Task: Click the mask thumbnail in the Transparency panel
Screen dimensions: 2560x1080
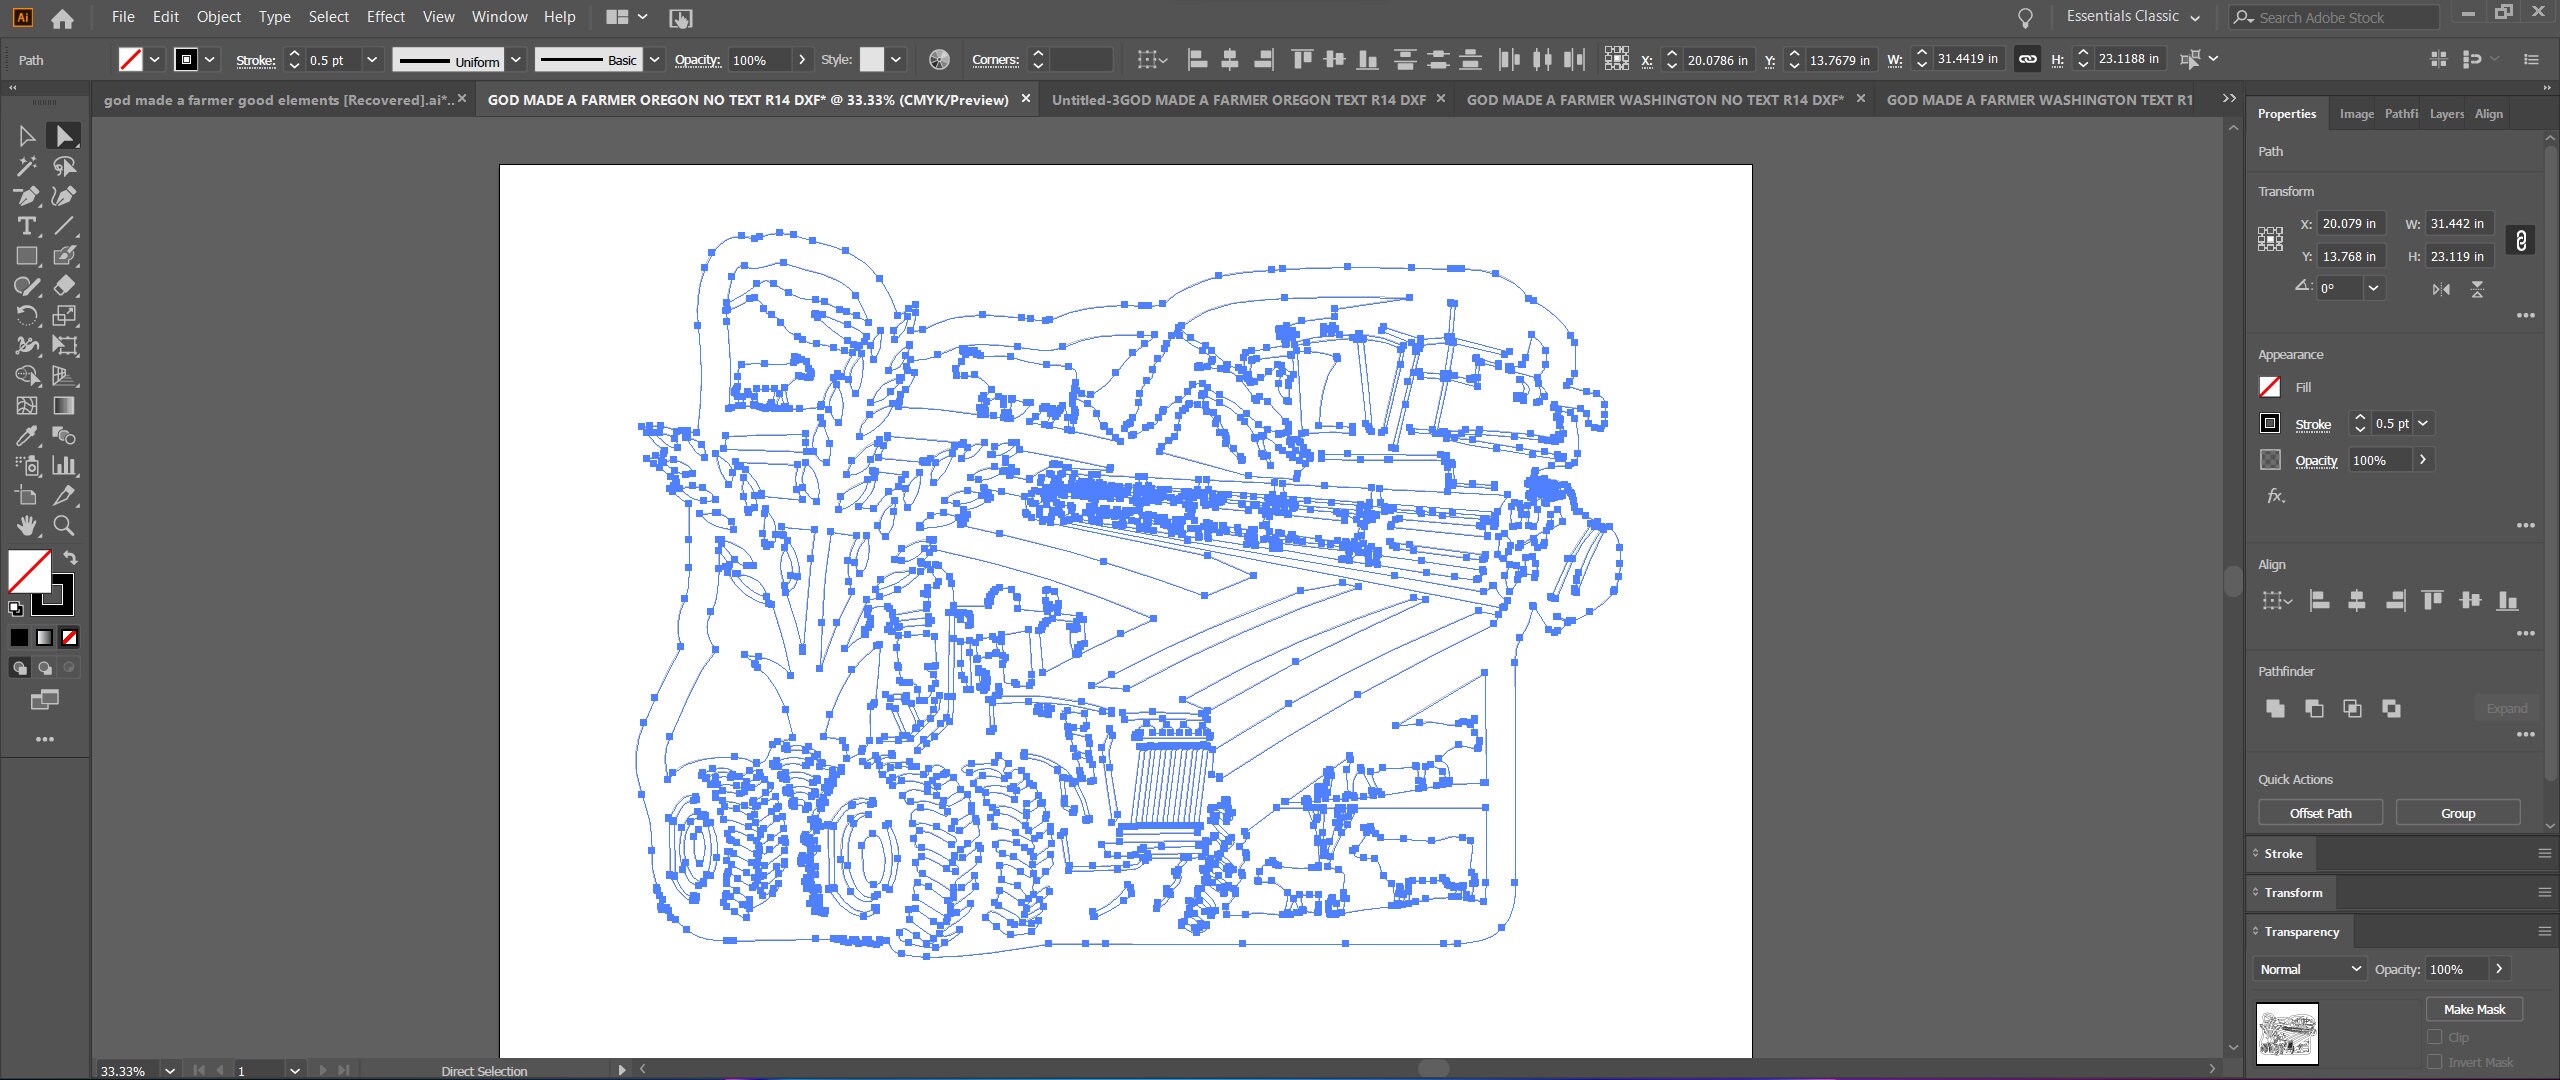Action: coord(2286,1034)
